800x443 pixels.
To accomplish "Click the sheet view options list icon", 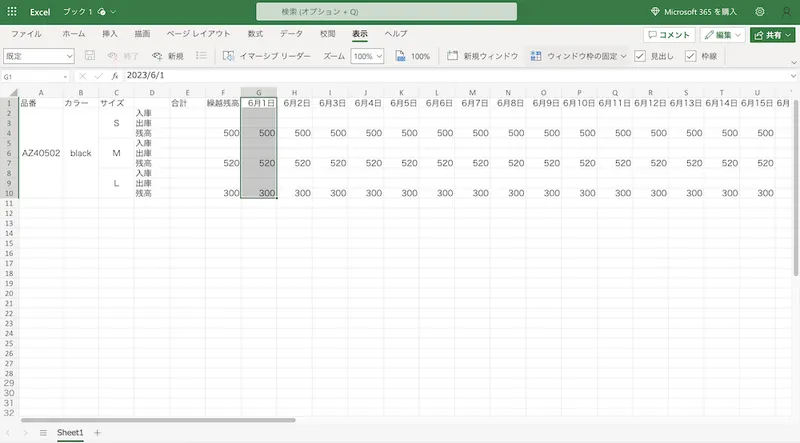I will coord(202,56).
